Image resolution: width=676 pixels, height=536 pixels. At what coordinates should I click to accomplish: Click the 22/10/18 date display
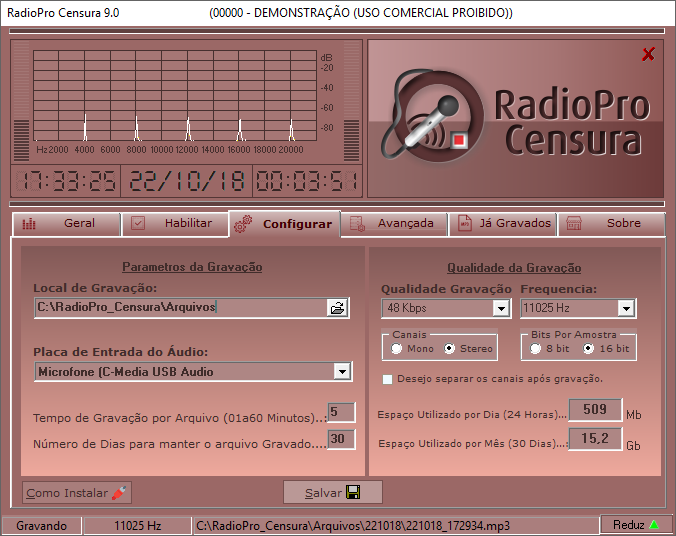click(187, 181)
